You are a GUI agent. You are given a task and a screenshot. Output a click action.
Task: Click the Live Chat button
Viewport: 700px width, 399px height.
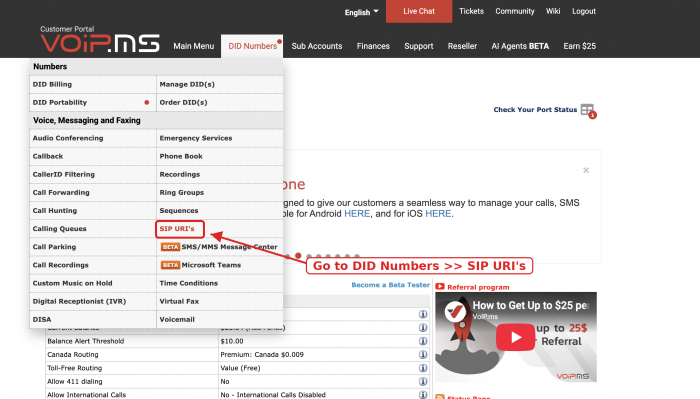pos(419,11)
